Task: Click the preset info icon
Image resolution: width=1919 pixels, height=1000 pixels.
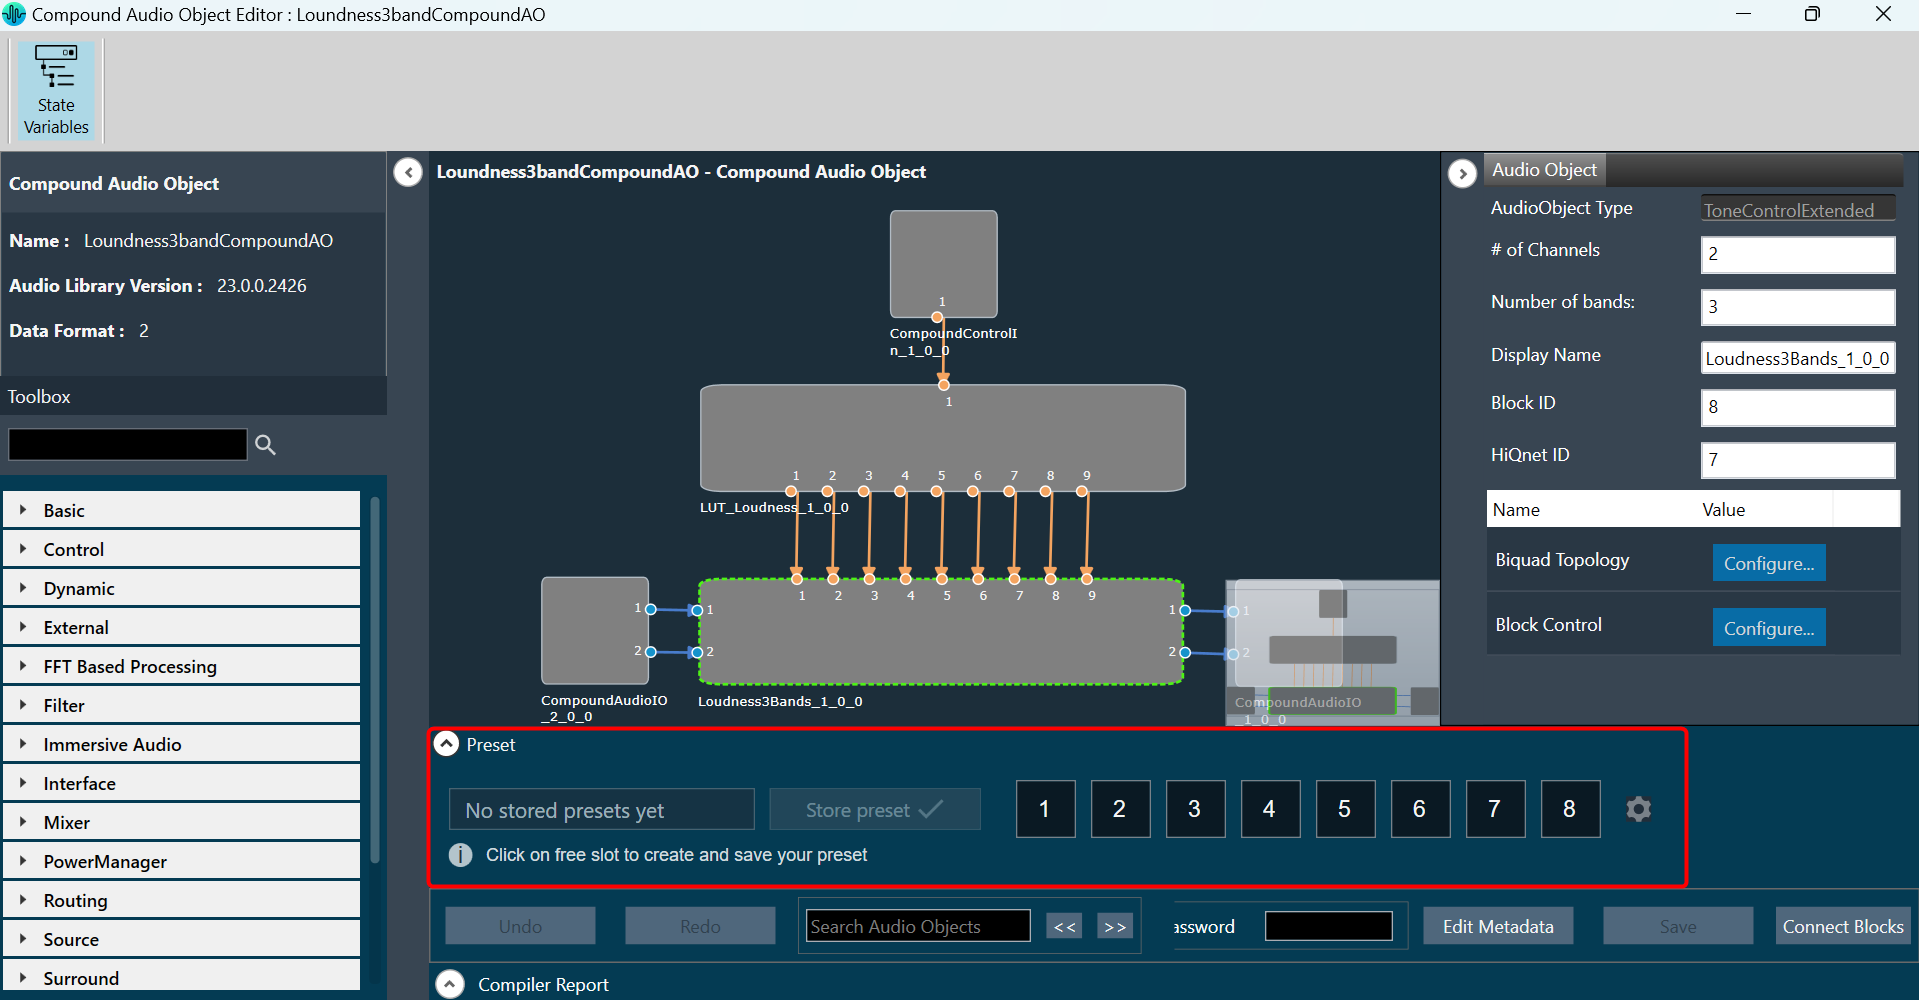Action: point(460,855)
